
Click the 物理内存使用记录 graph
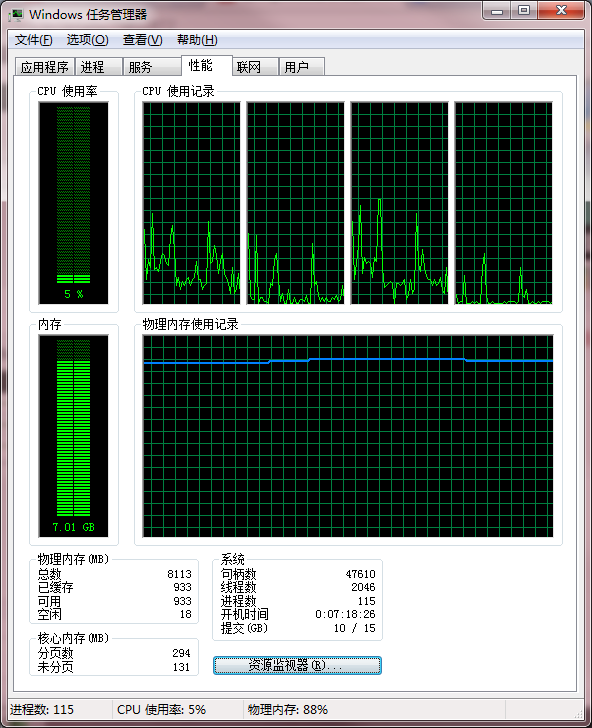(348, 436)
